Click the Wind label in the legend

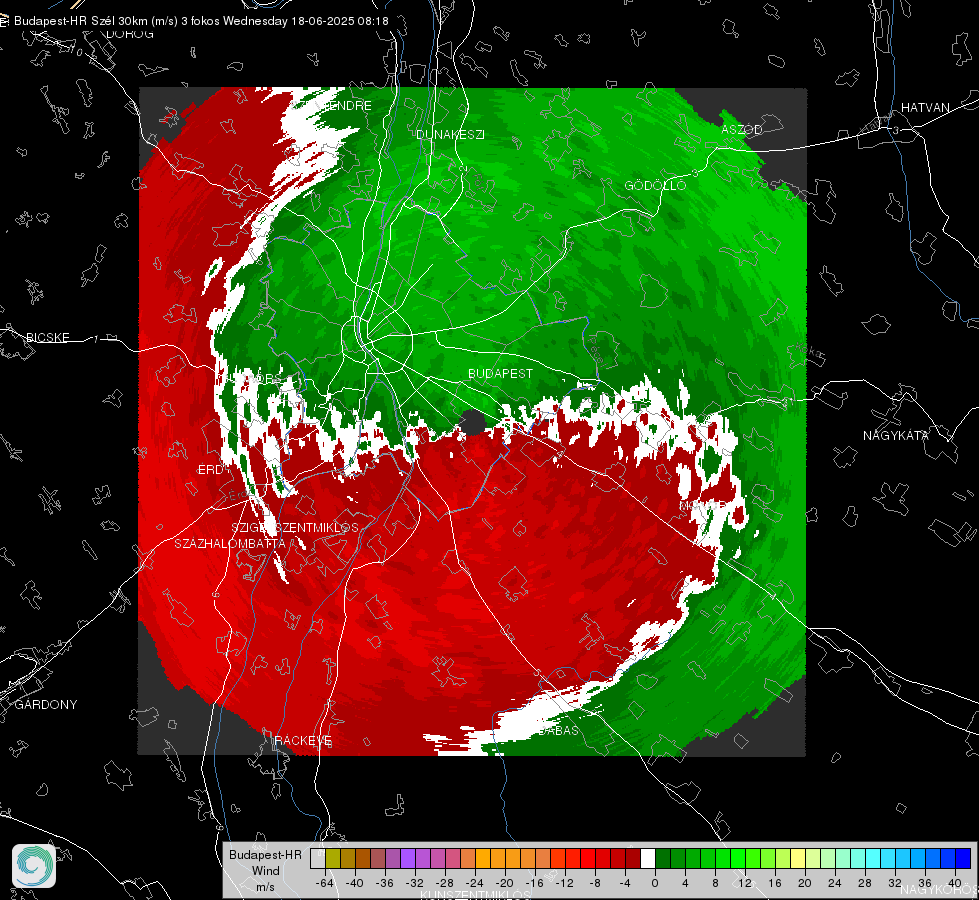click(x=265, y=870)
